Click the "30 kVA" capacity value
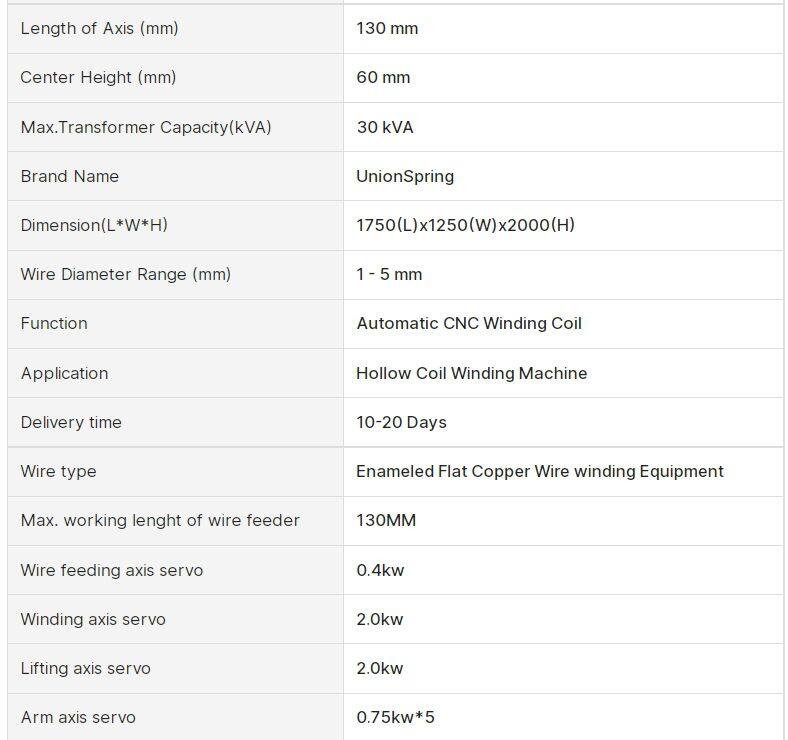The height and width of the screenshot is (740, 788). tap(385, 127)
